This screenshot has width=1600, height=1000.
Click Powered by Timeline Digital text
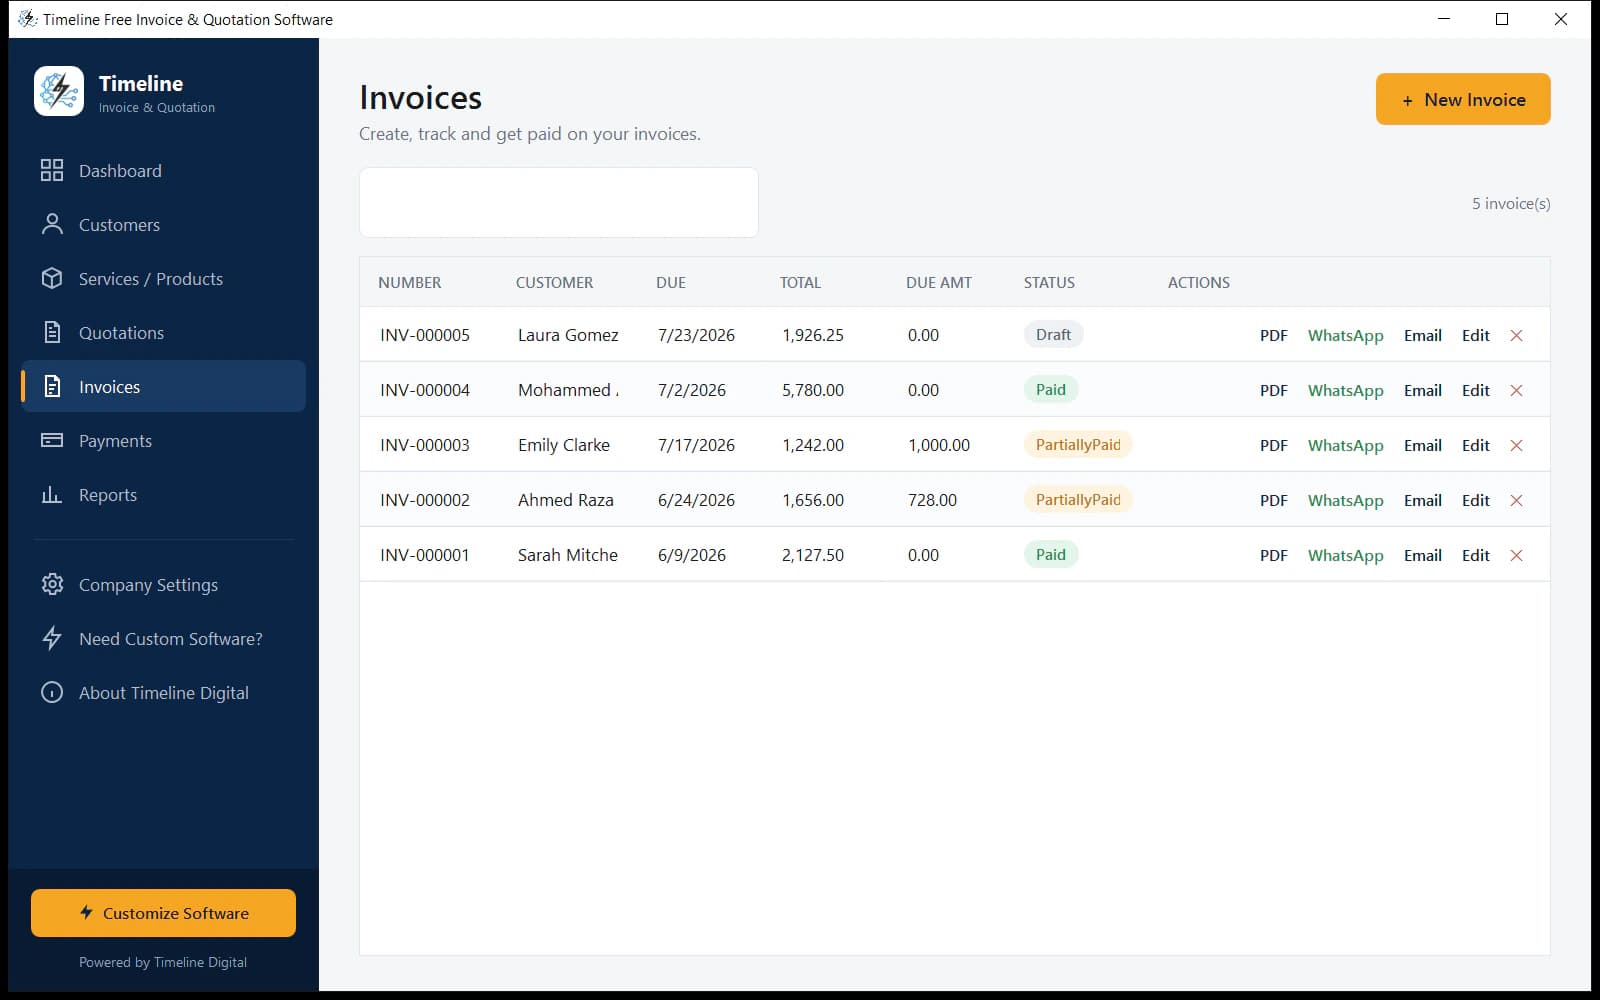coord(163,962)
